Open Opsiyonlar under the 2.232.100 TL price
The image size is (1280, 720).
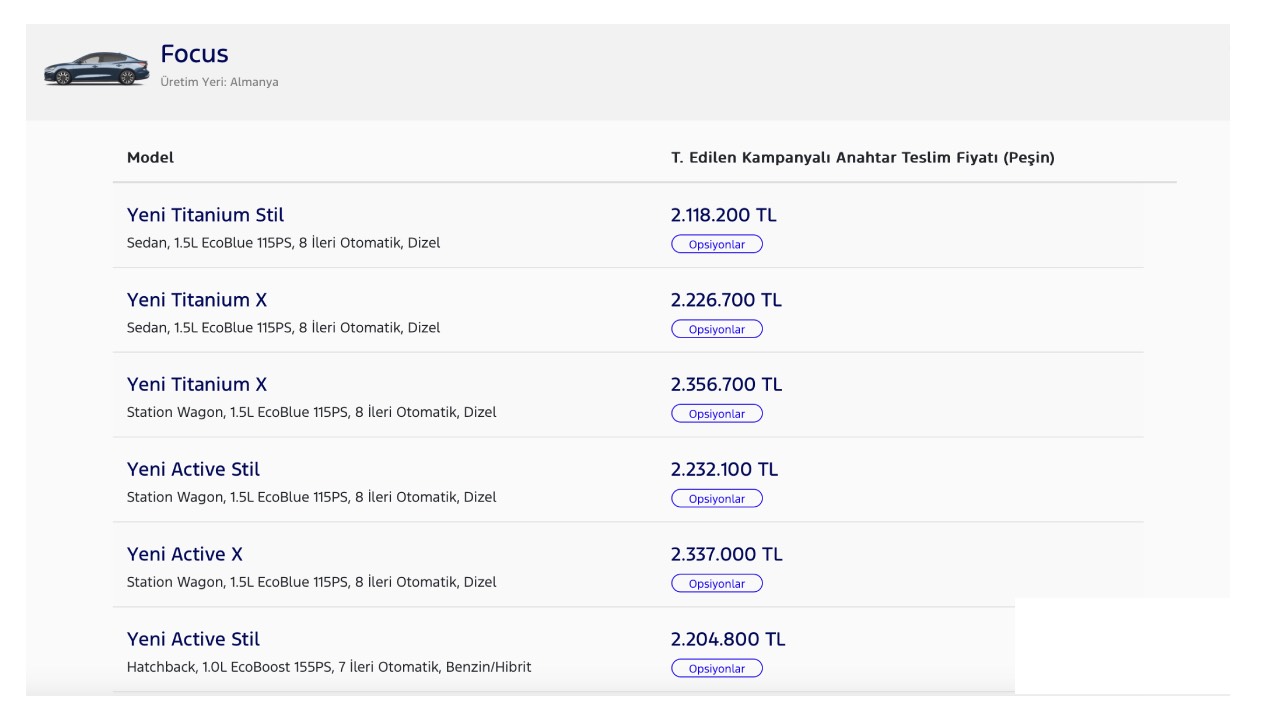click(716, 499)
